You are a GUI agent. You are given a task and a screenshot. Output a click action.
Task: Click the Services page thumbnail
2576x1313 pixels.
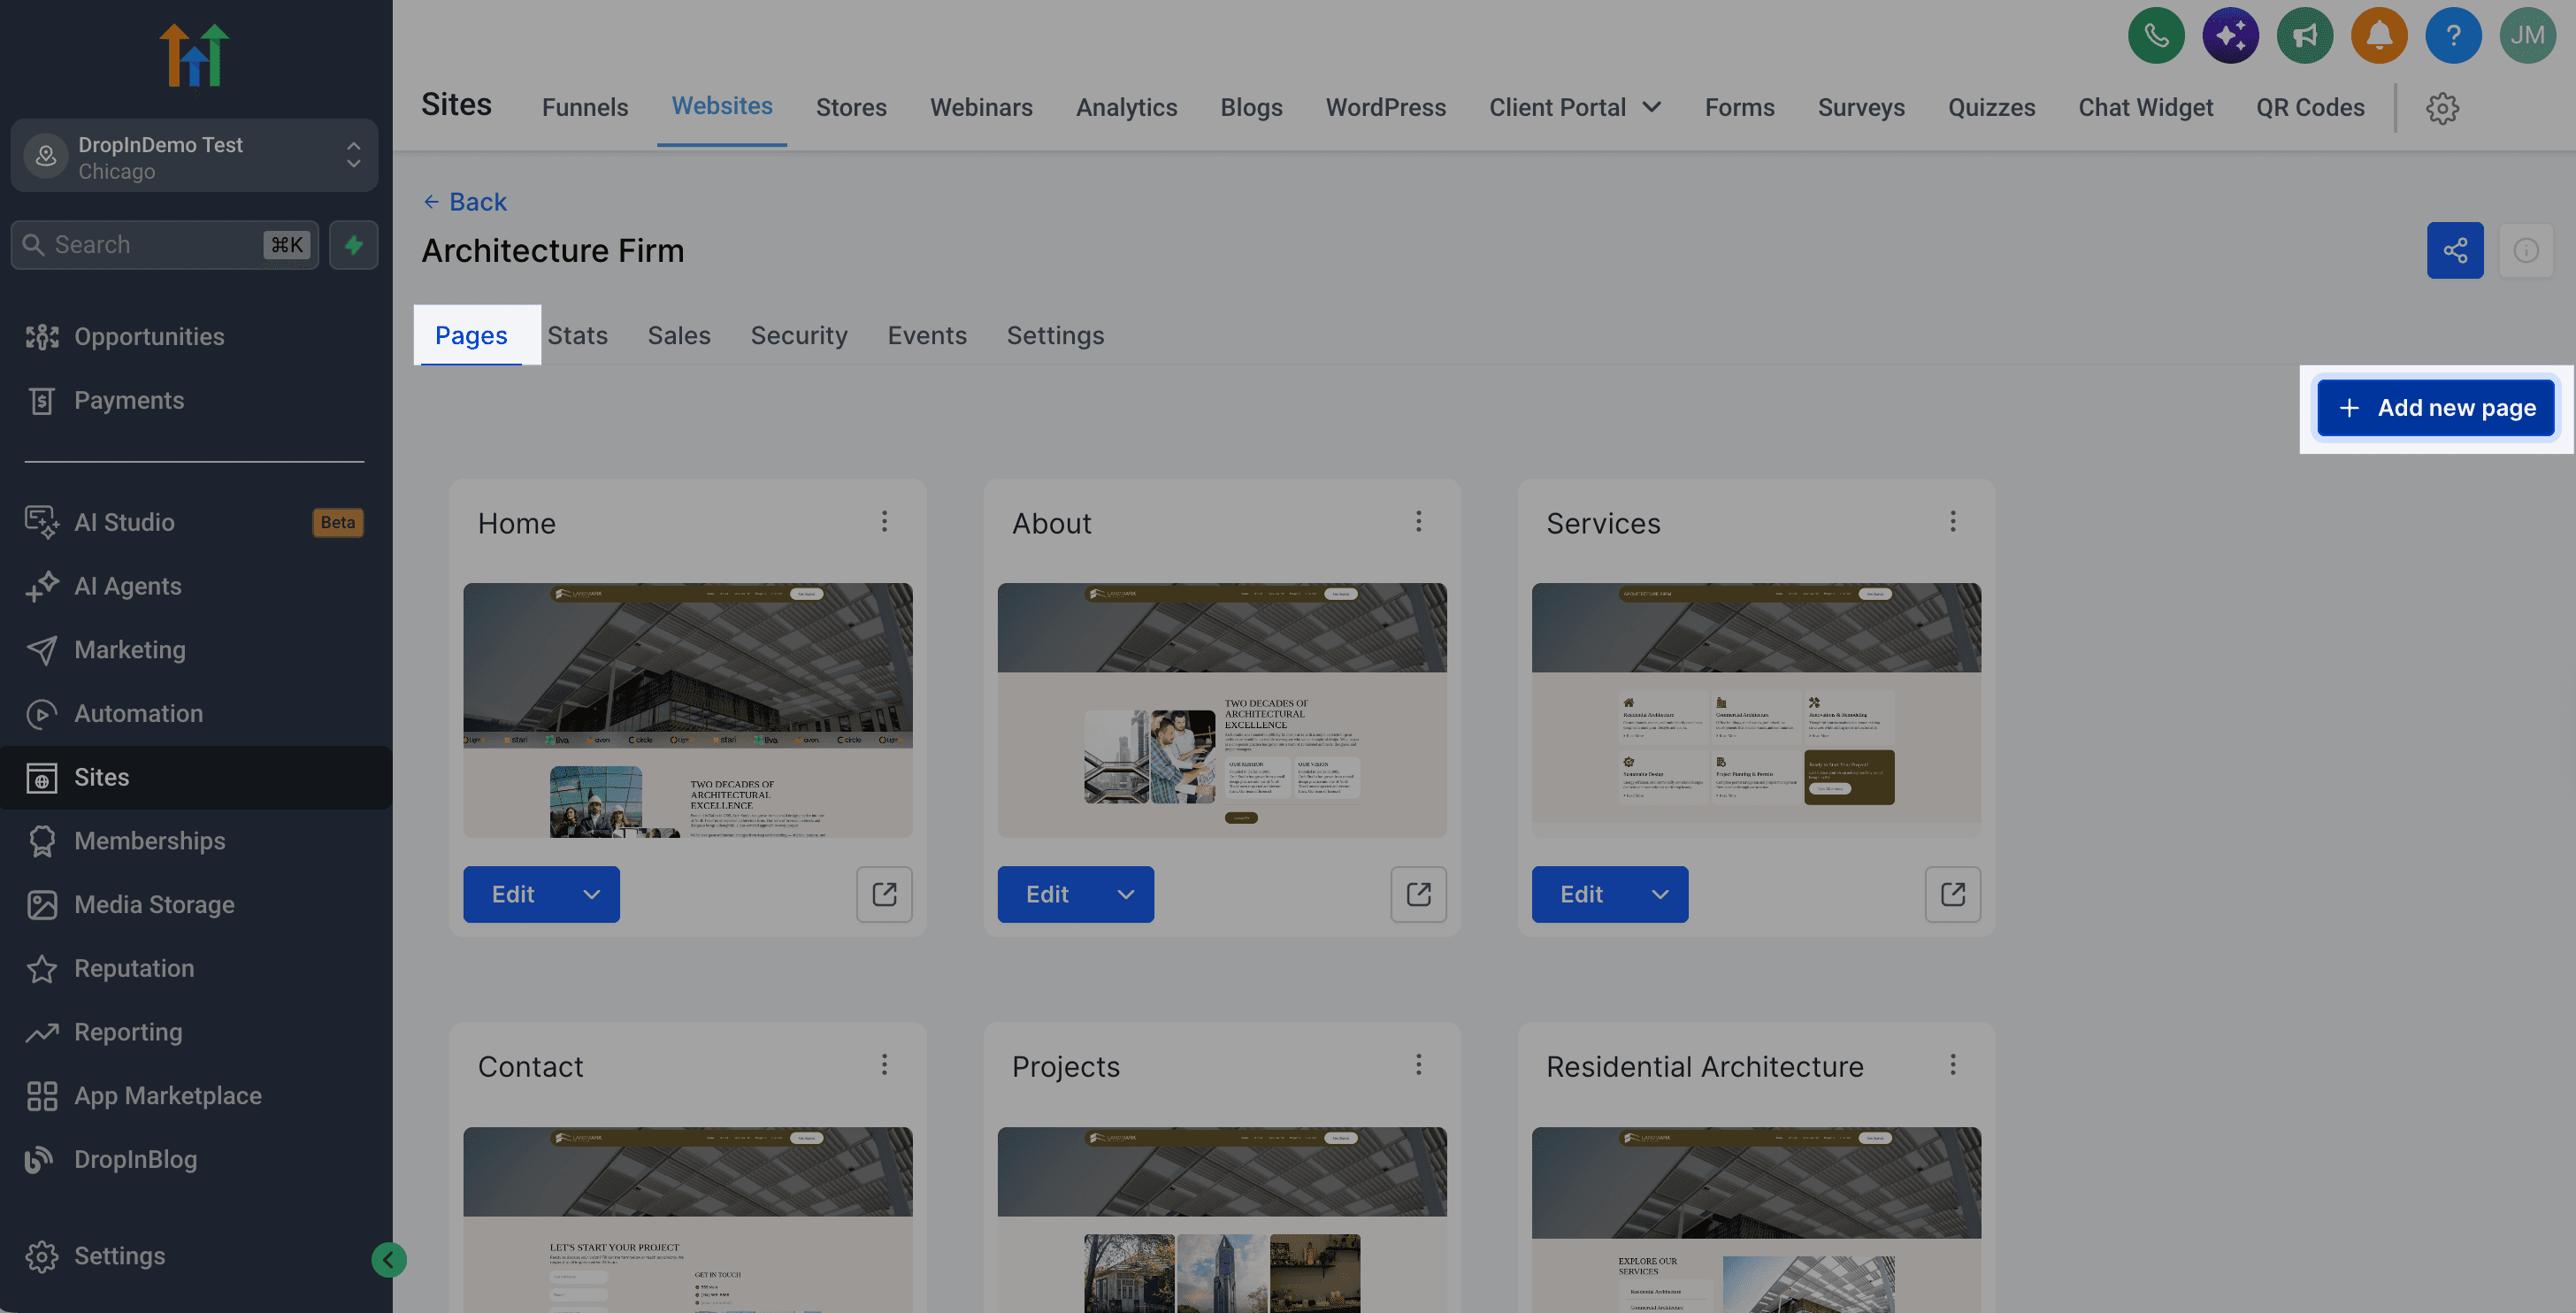[x=1756, y=710]
